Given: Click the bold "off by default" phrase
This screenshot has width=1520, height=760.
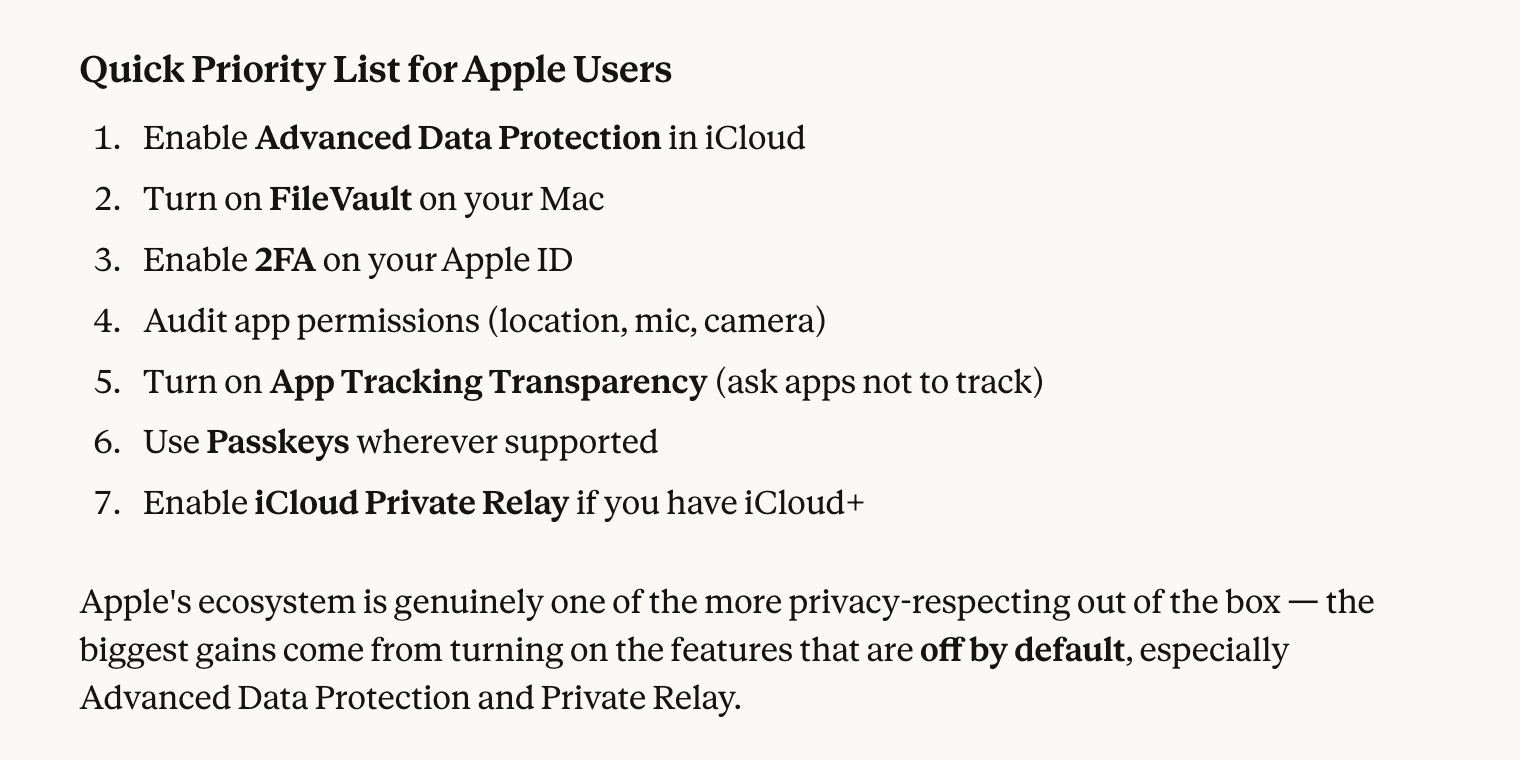Looking at the screenshot, I should pos(1021,650).
